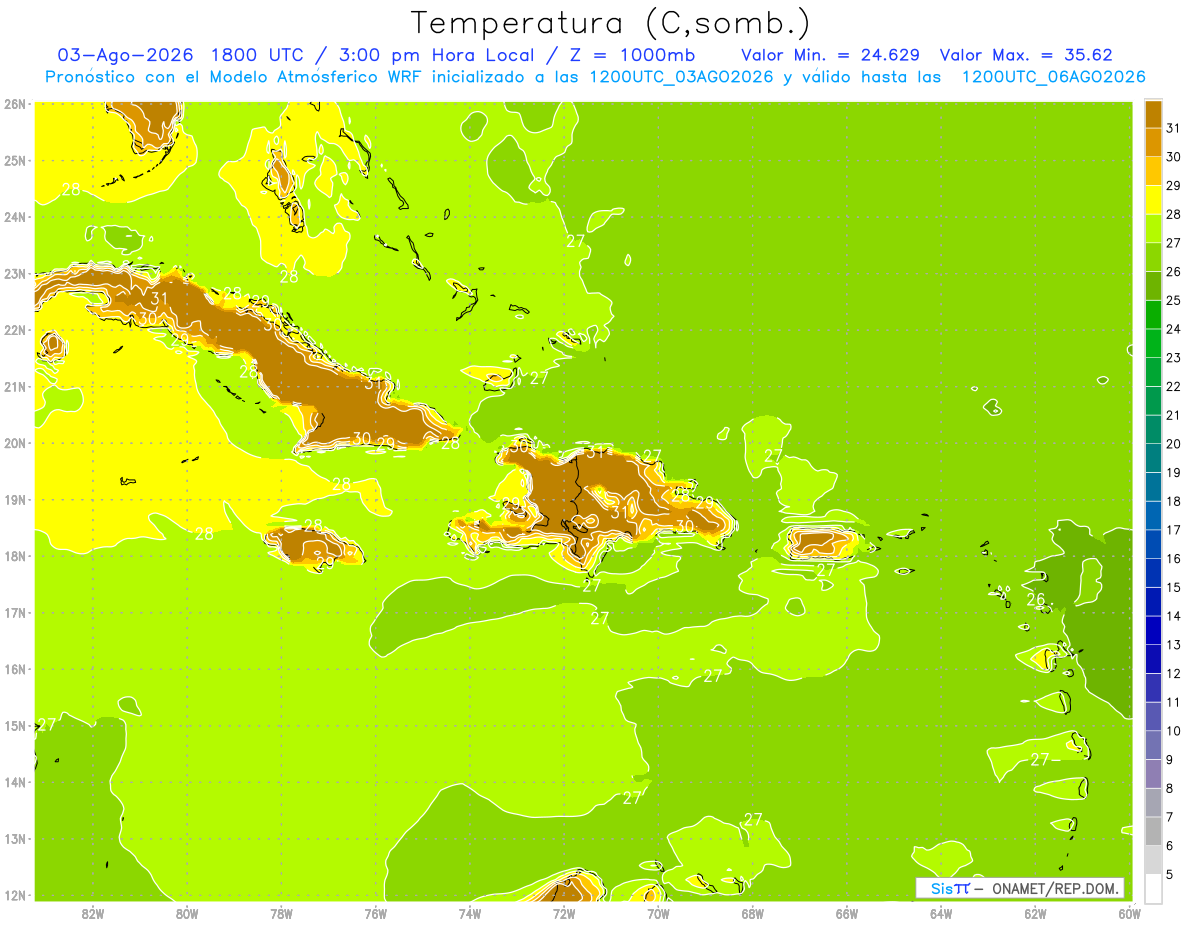The image size is (1200, 927).
Task: Click legend value 18 on the color scale
Action: [x=1173, y=501]
